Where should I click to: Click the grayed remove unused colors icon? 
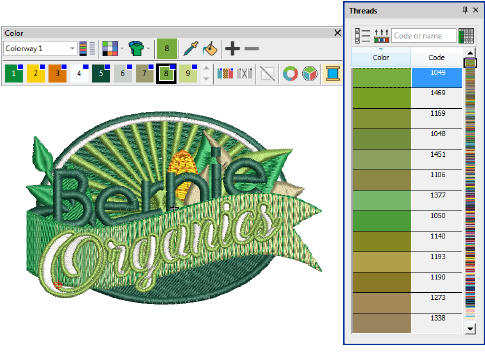pyautogui.click(x=244, y=73)
